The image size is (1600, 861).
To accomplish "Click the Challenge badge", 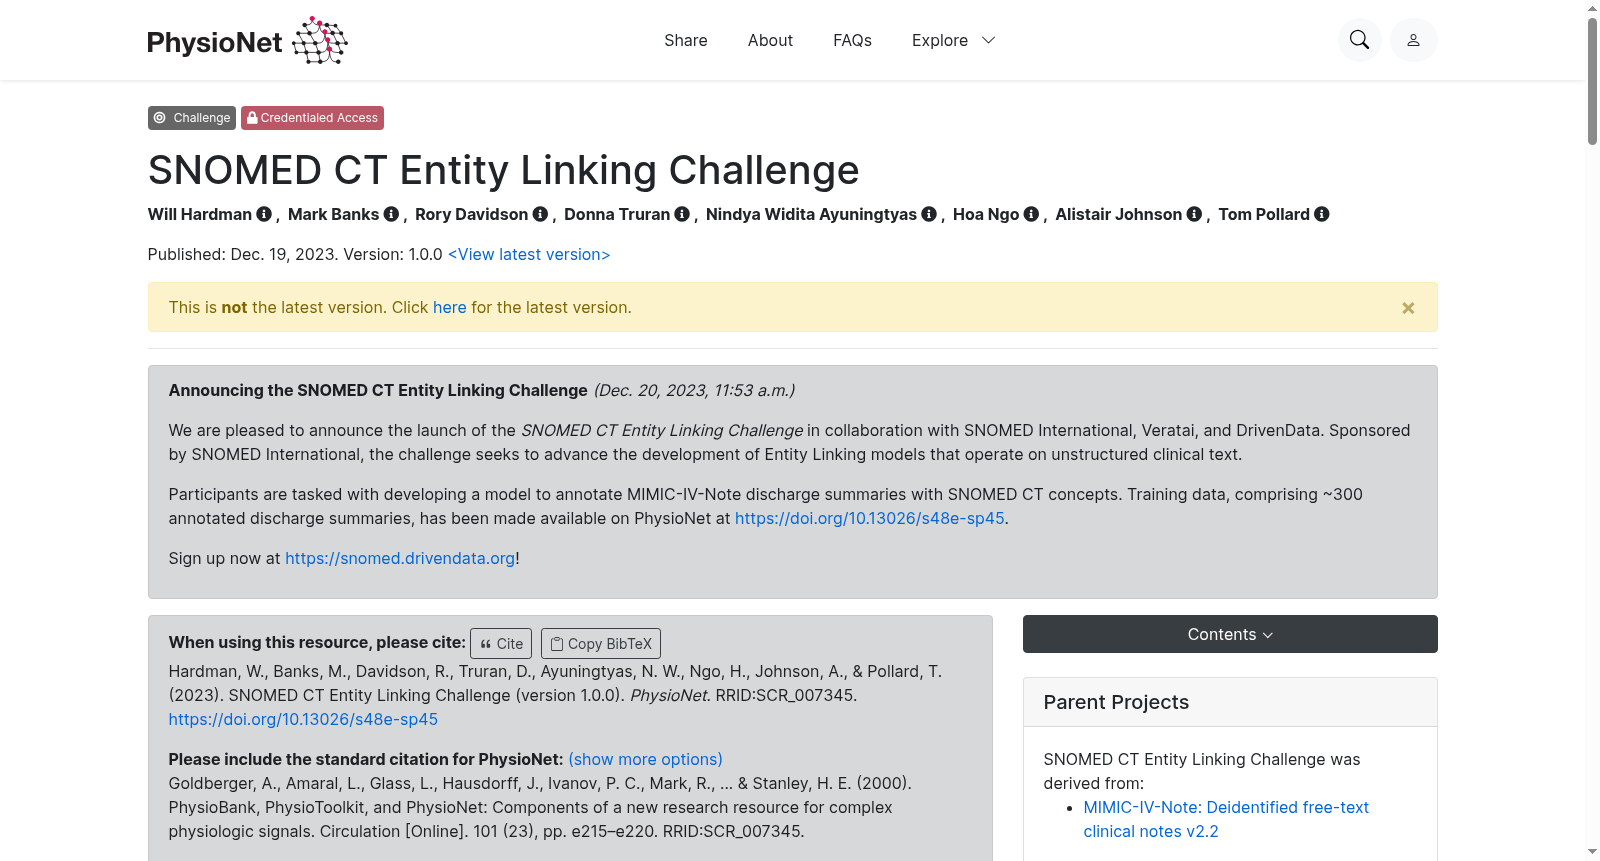I will click(192, 118).
